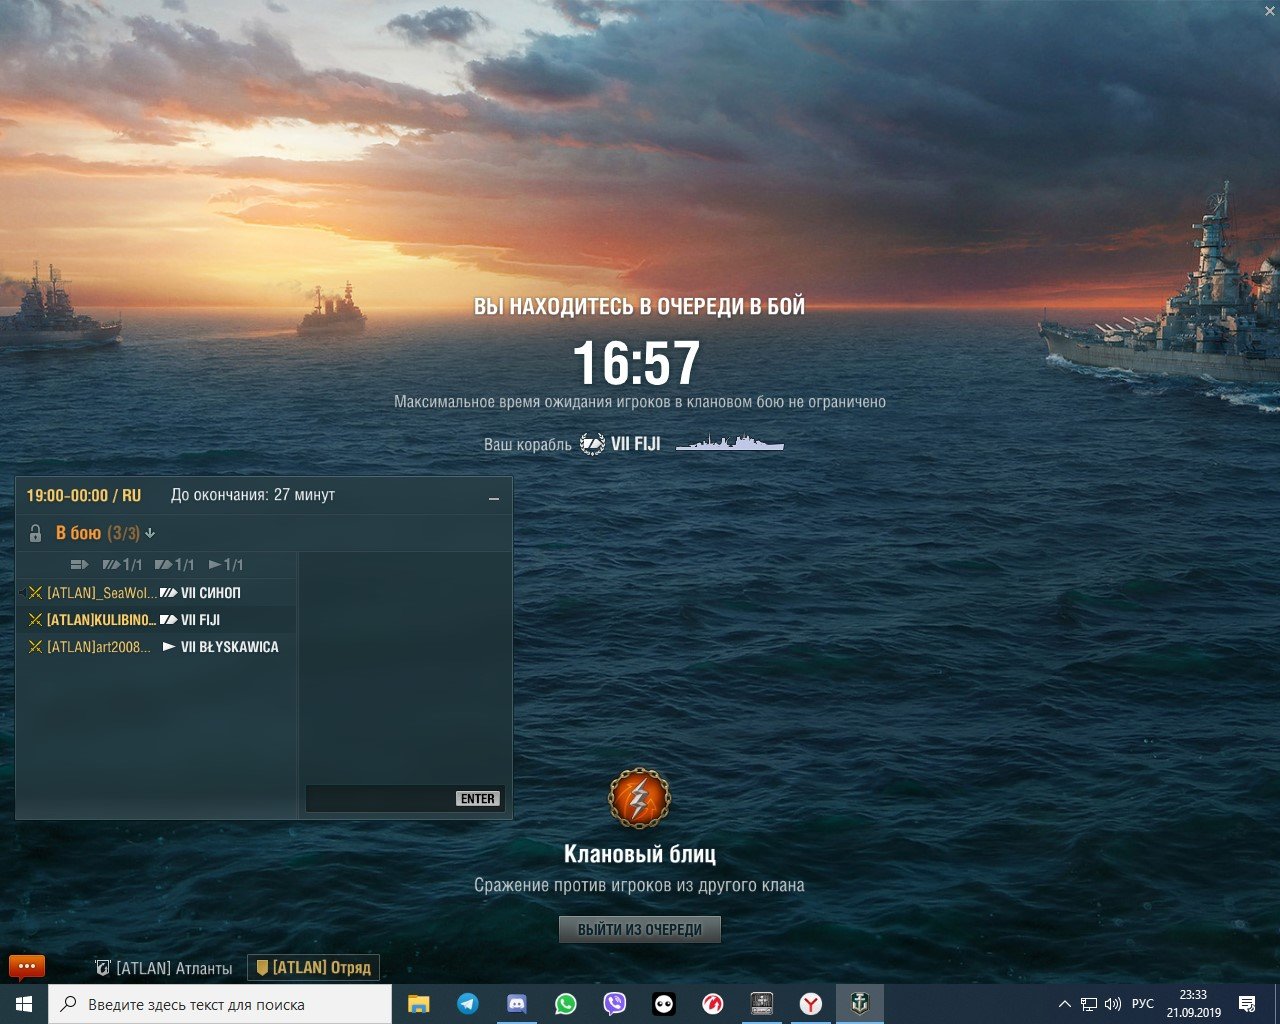Open Yandex Browser from the taskbar
This screenshot has width=1280, height=1024.
811,1004
